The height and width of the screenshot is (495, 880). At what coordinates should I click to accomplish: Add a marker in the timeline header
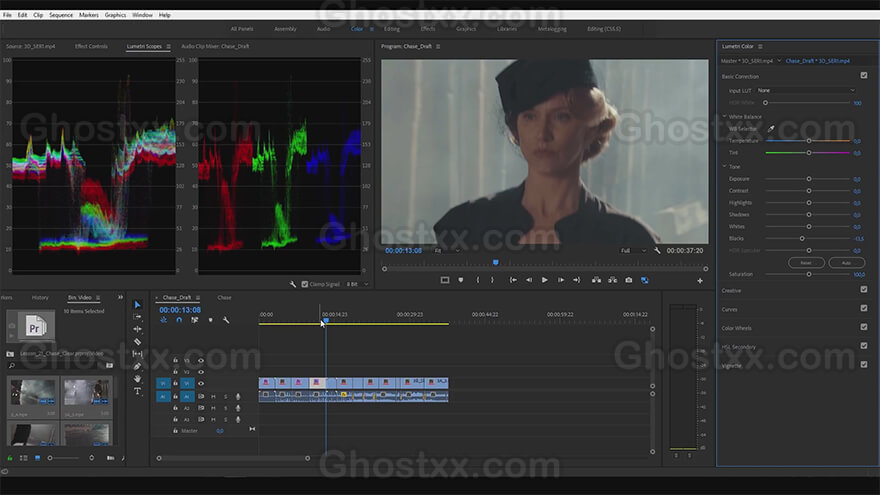(x=210, y=320)
